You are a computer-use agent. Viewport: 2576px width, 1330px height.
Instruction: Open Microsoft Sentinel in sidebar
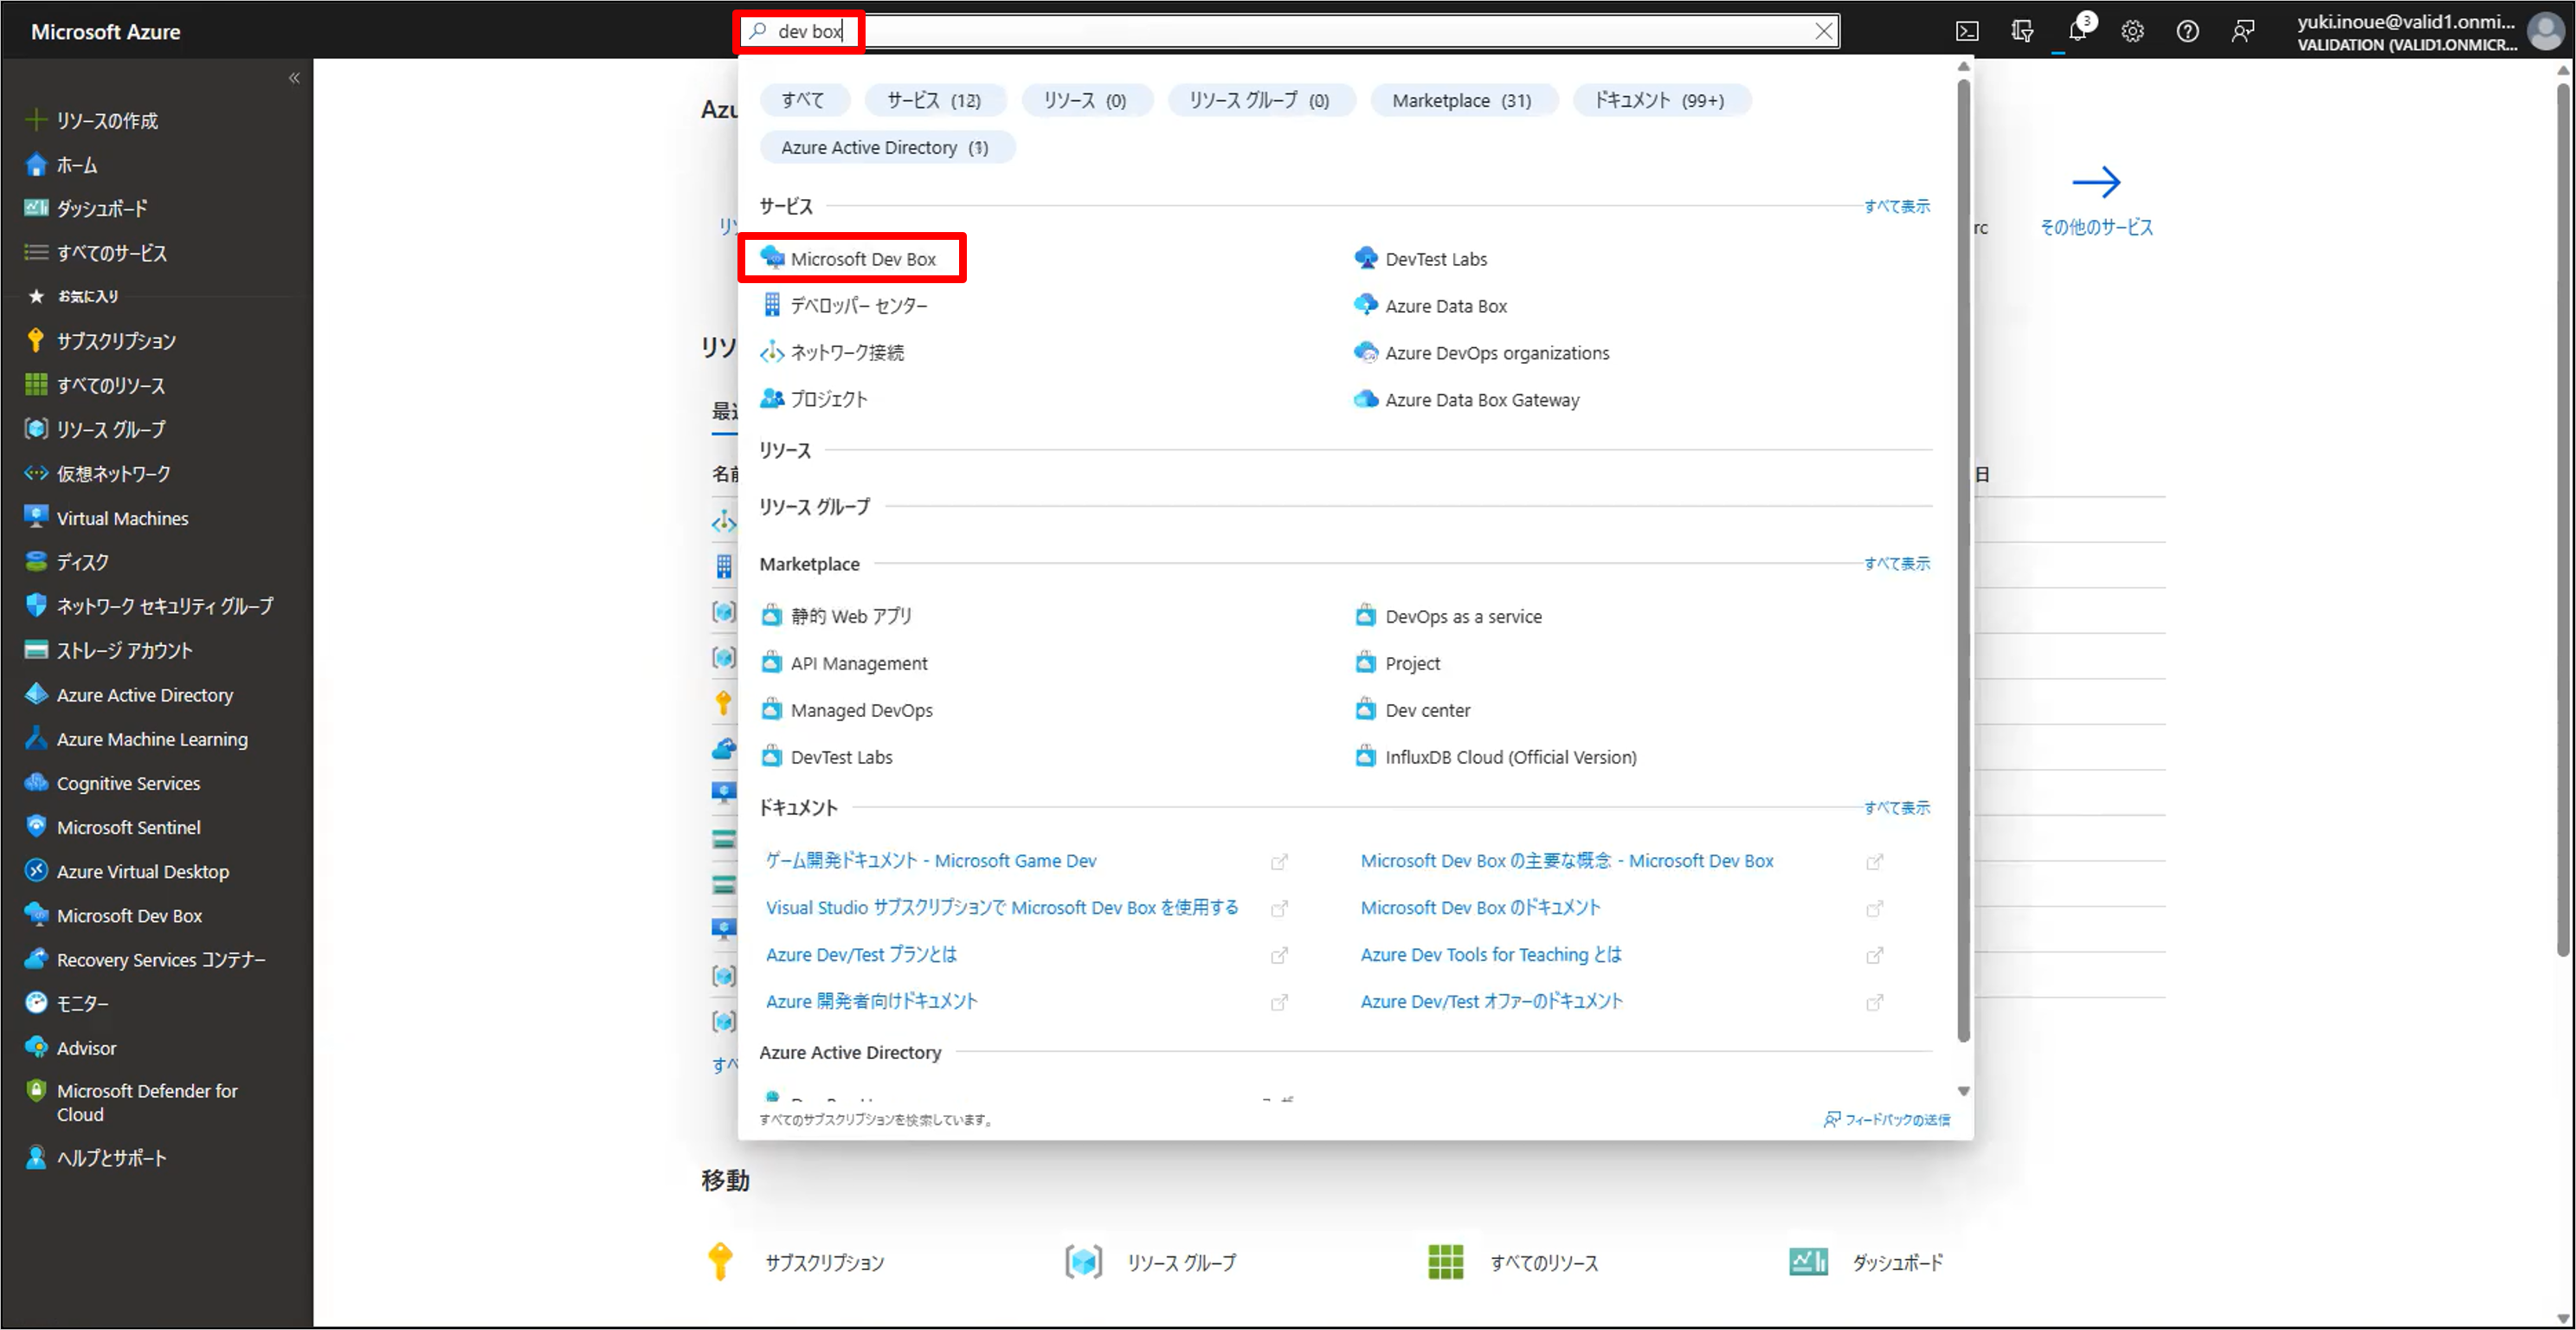(x=128, y=827)
